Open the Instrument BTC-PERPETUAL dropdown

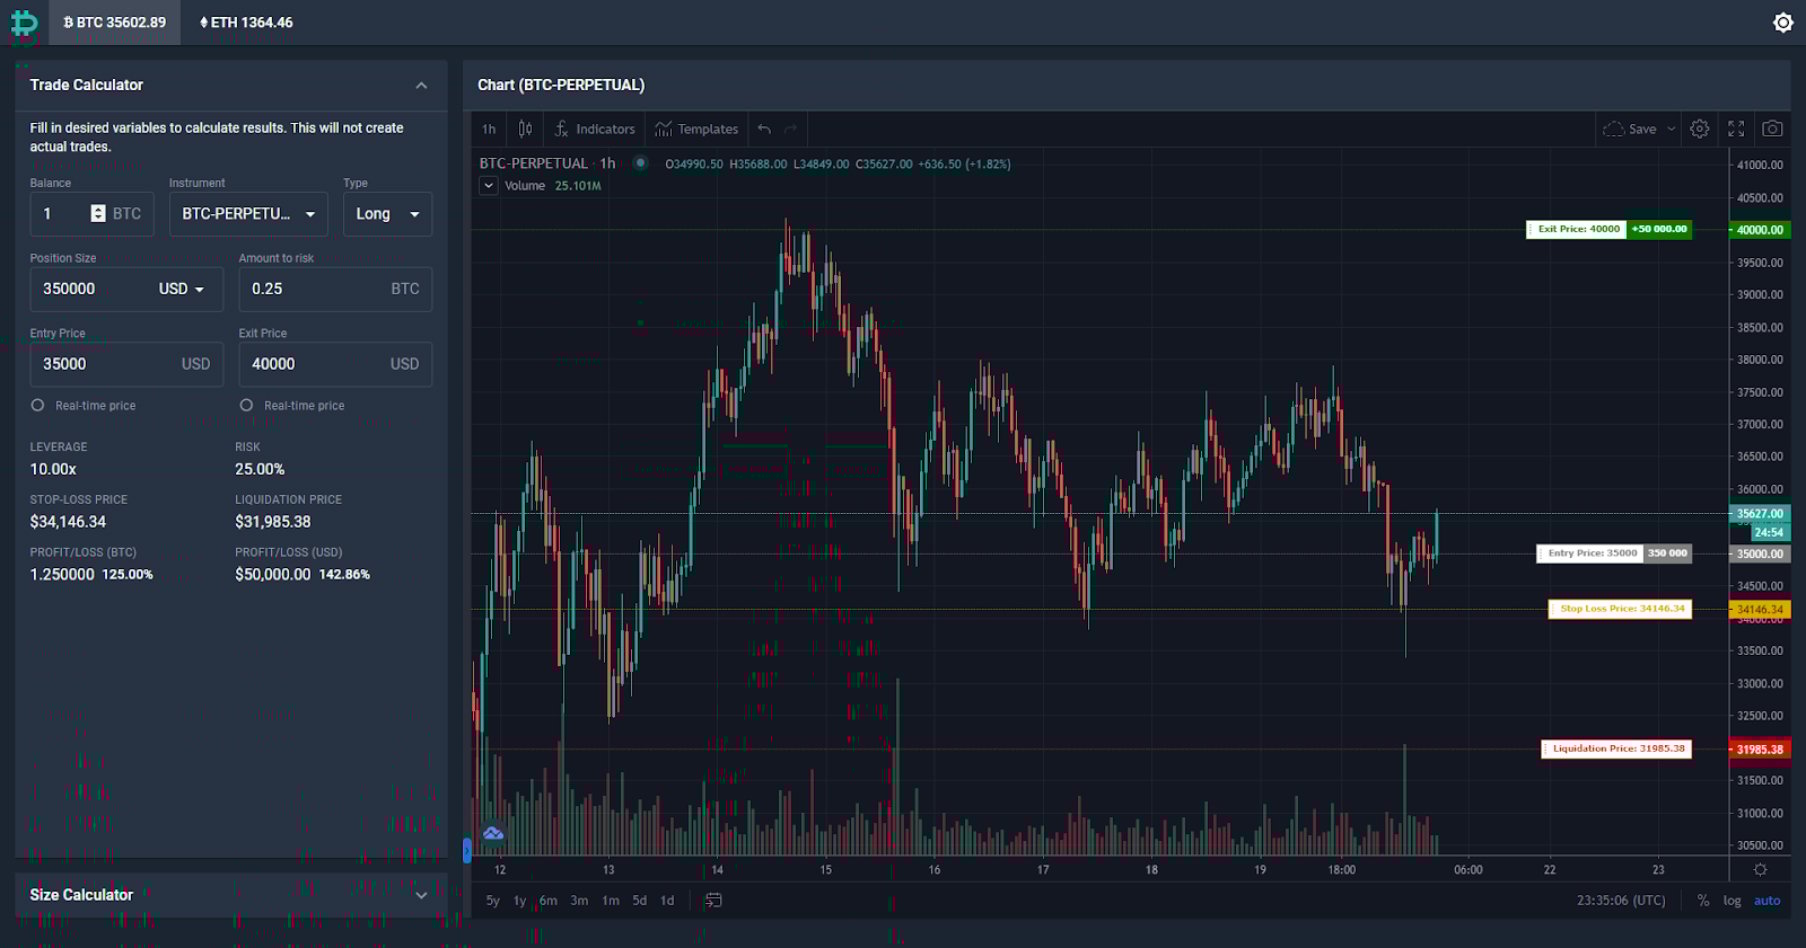[x=248, y=214]
